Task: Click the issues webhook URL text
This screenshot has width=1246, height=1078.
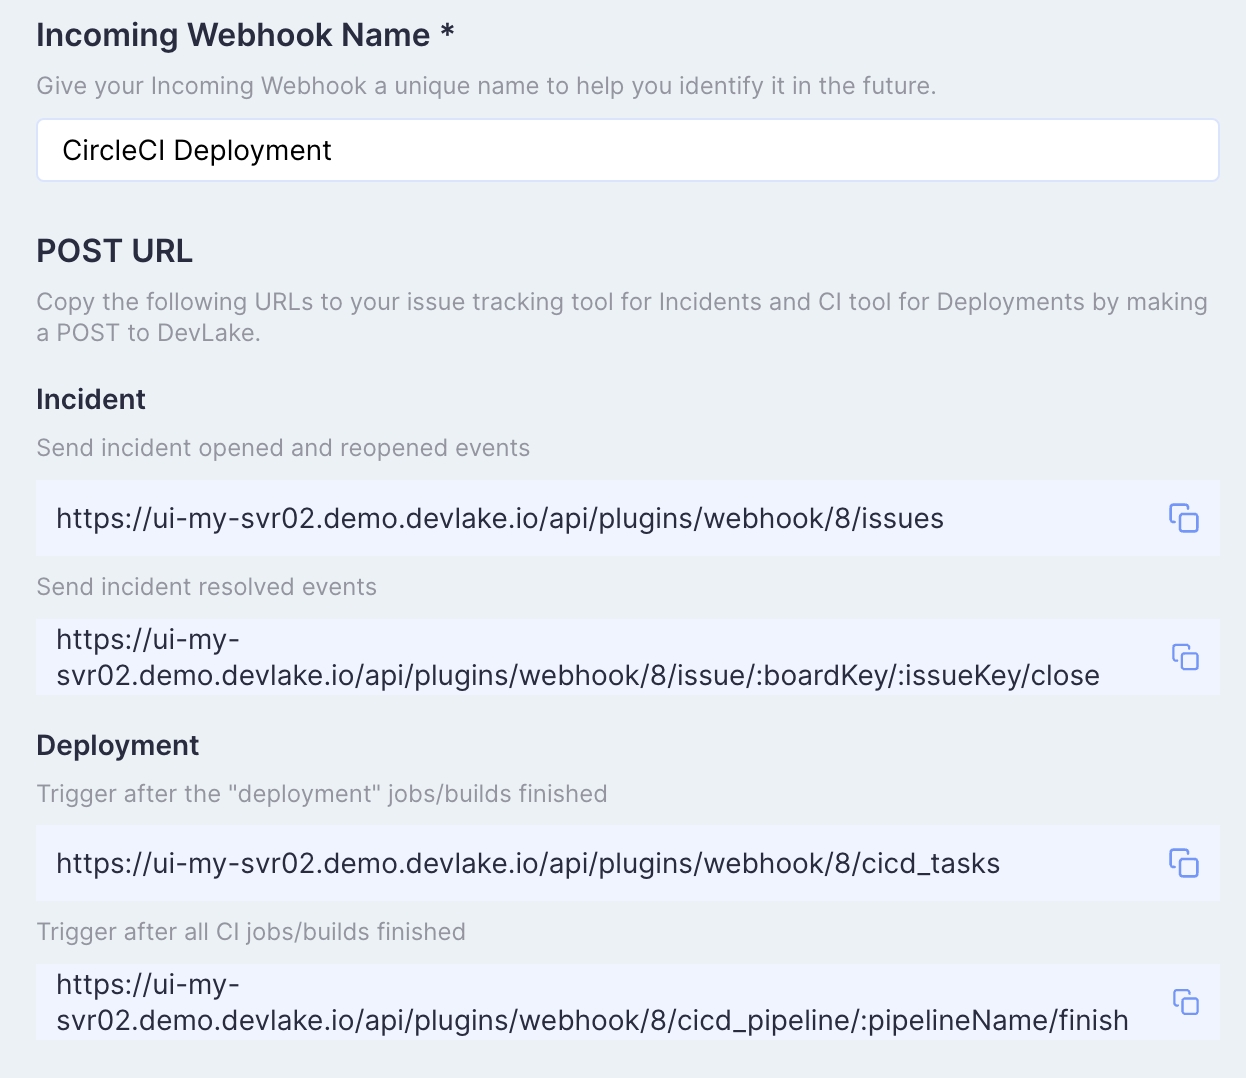Action: [x=500, y=518]
